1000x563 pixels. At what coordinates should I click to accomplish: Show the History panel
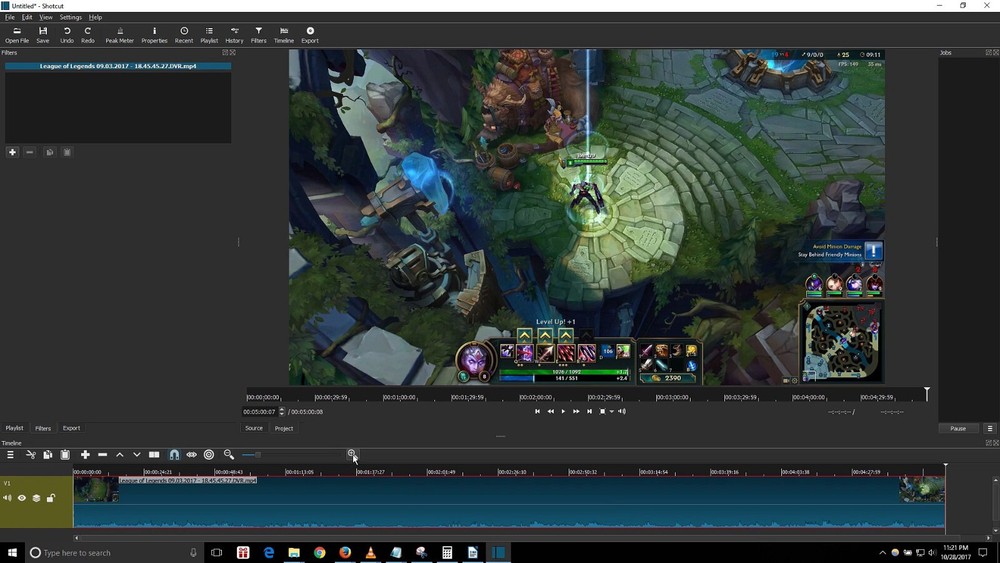click(x=234, y=35)
